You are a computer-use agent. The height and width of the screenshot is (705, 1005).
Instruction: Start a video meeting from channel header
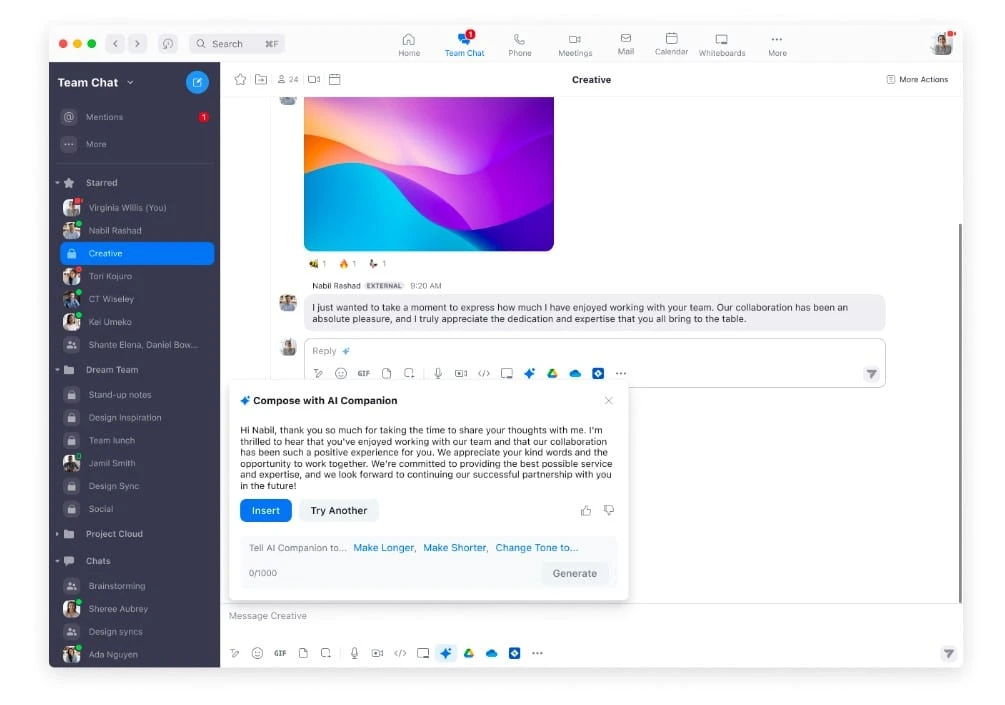tap(314, 79)
